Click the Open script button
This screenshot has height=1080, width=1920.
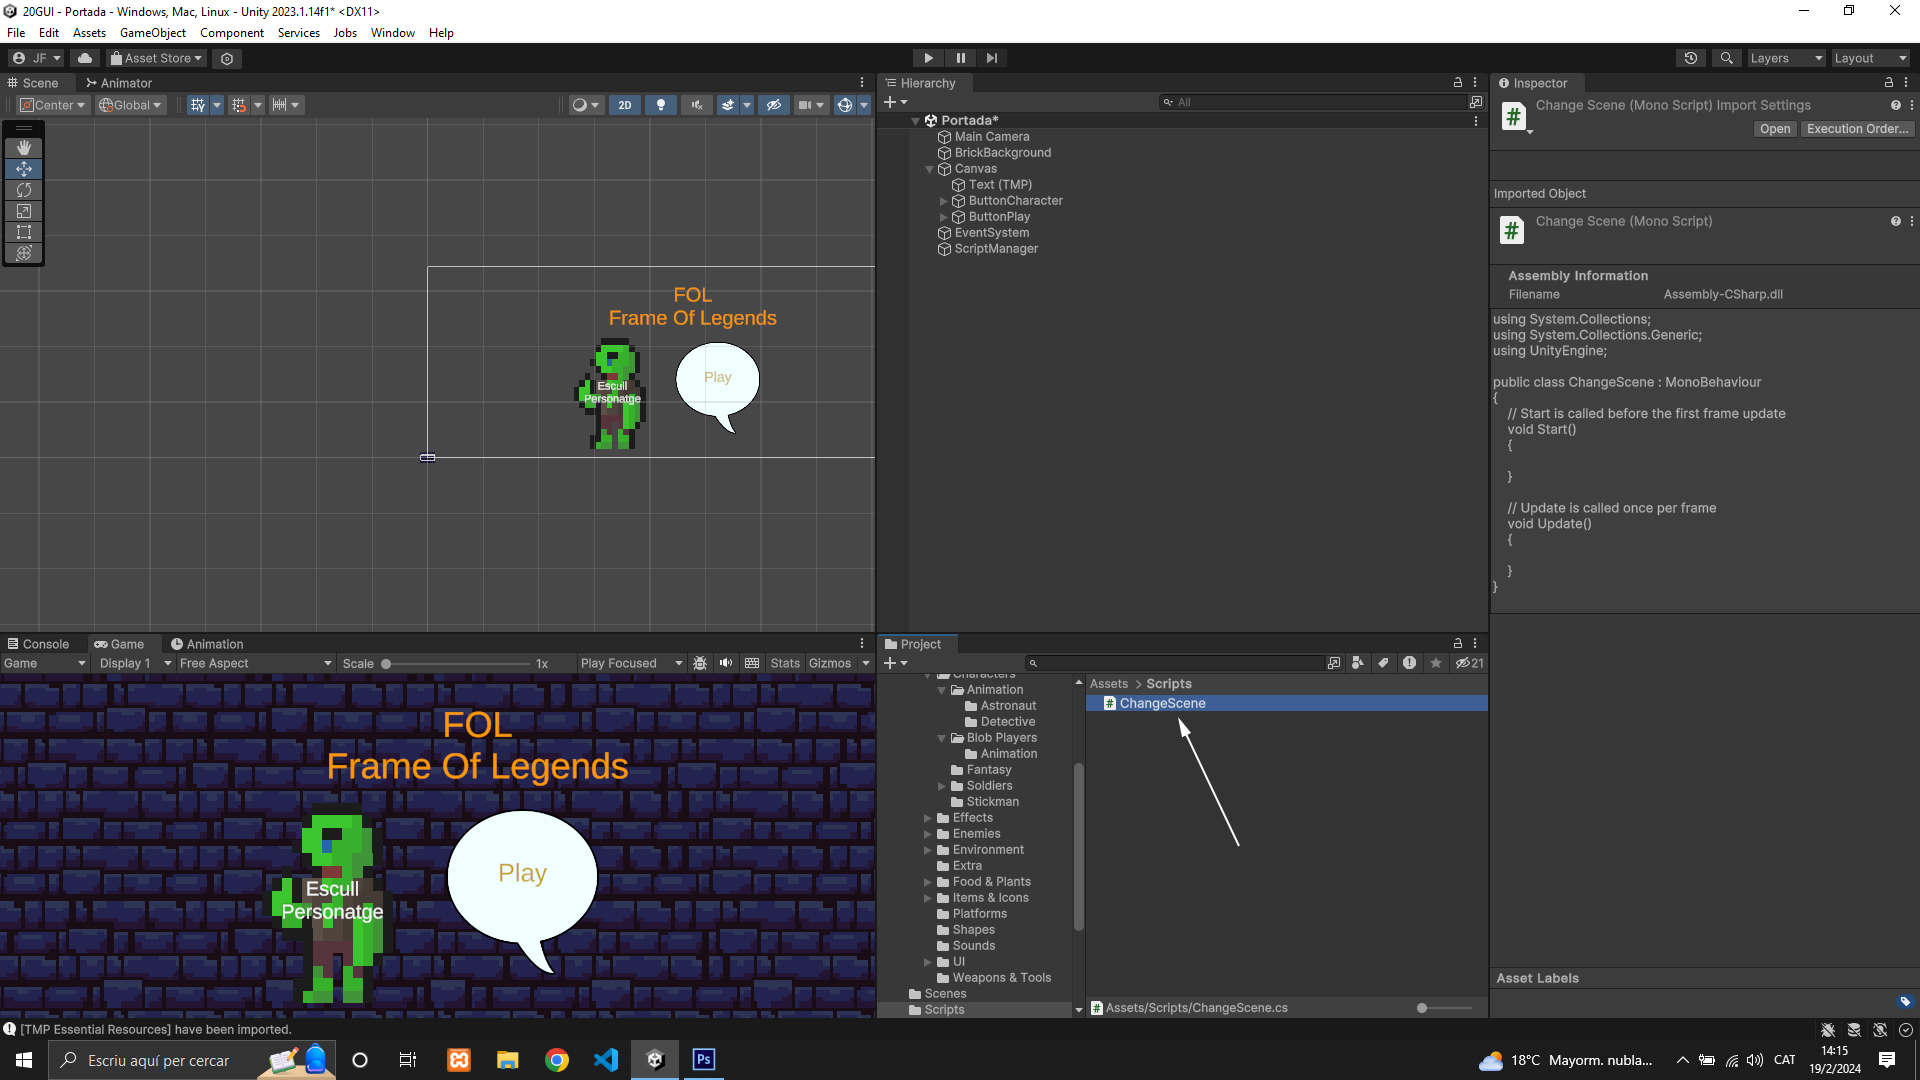point(1775,129)
